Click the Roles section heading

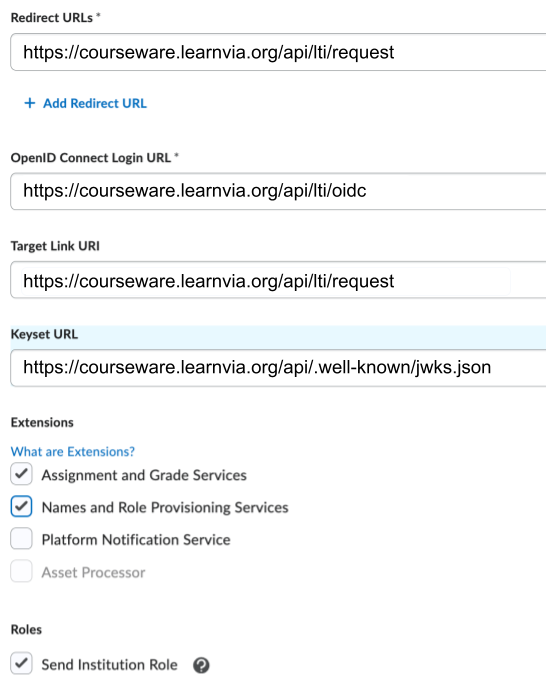click(x=26, y=629)
